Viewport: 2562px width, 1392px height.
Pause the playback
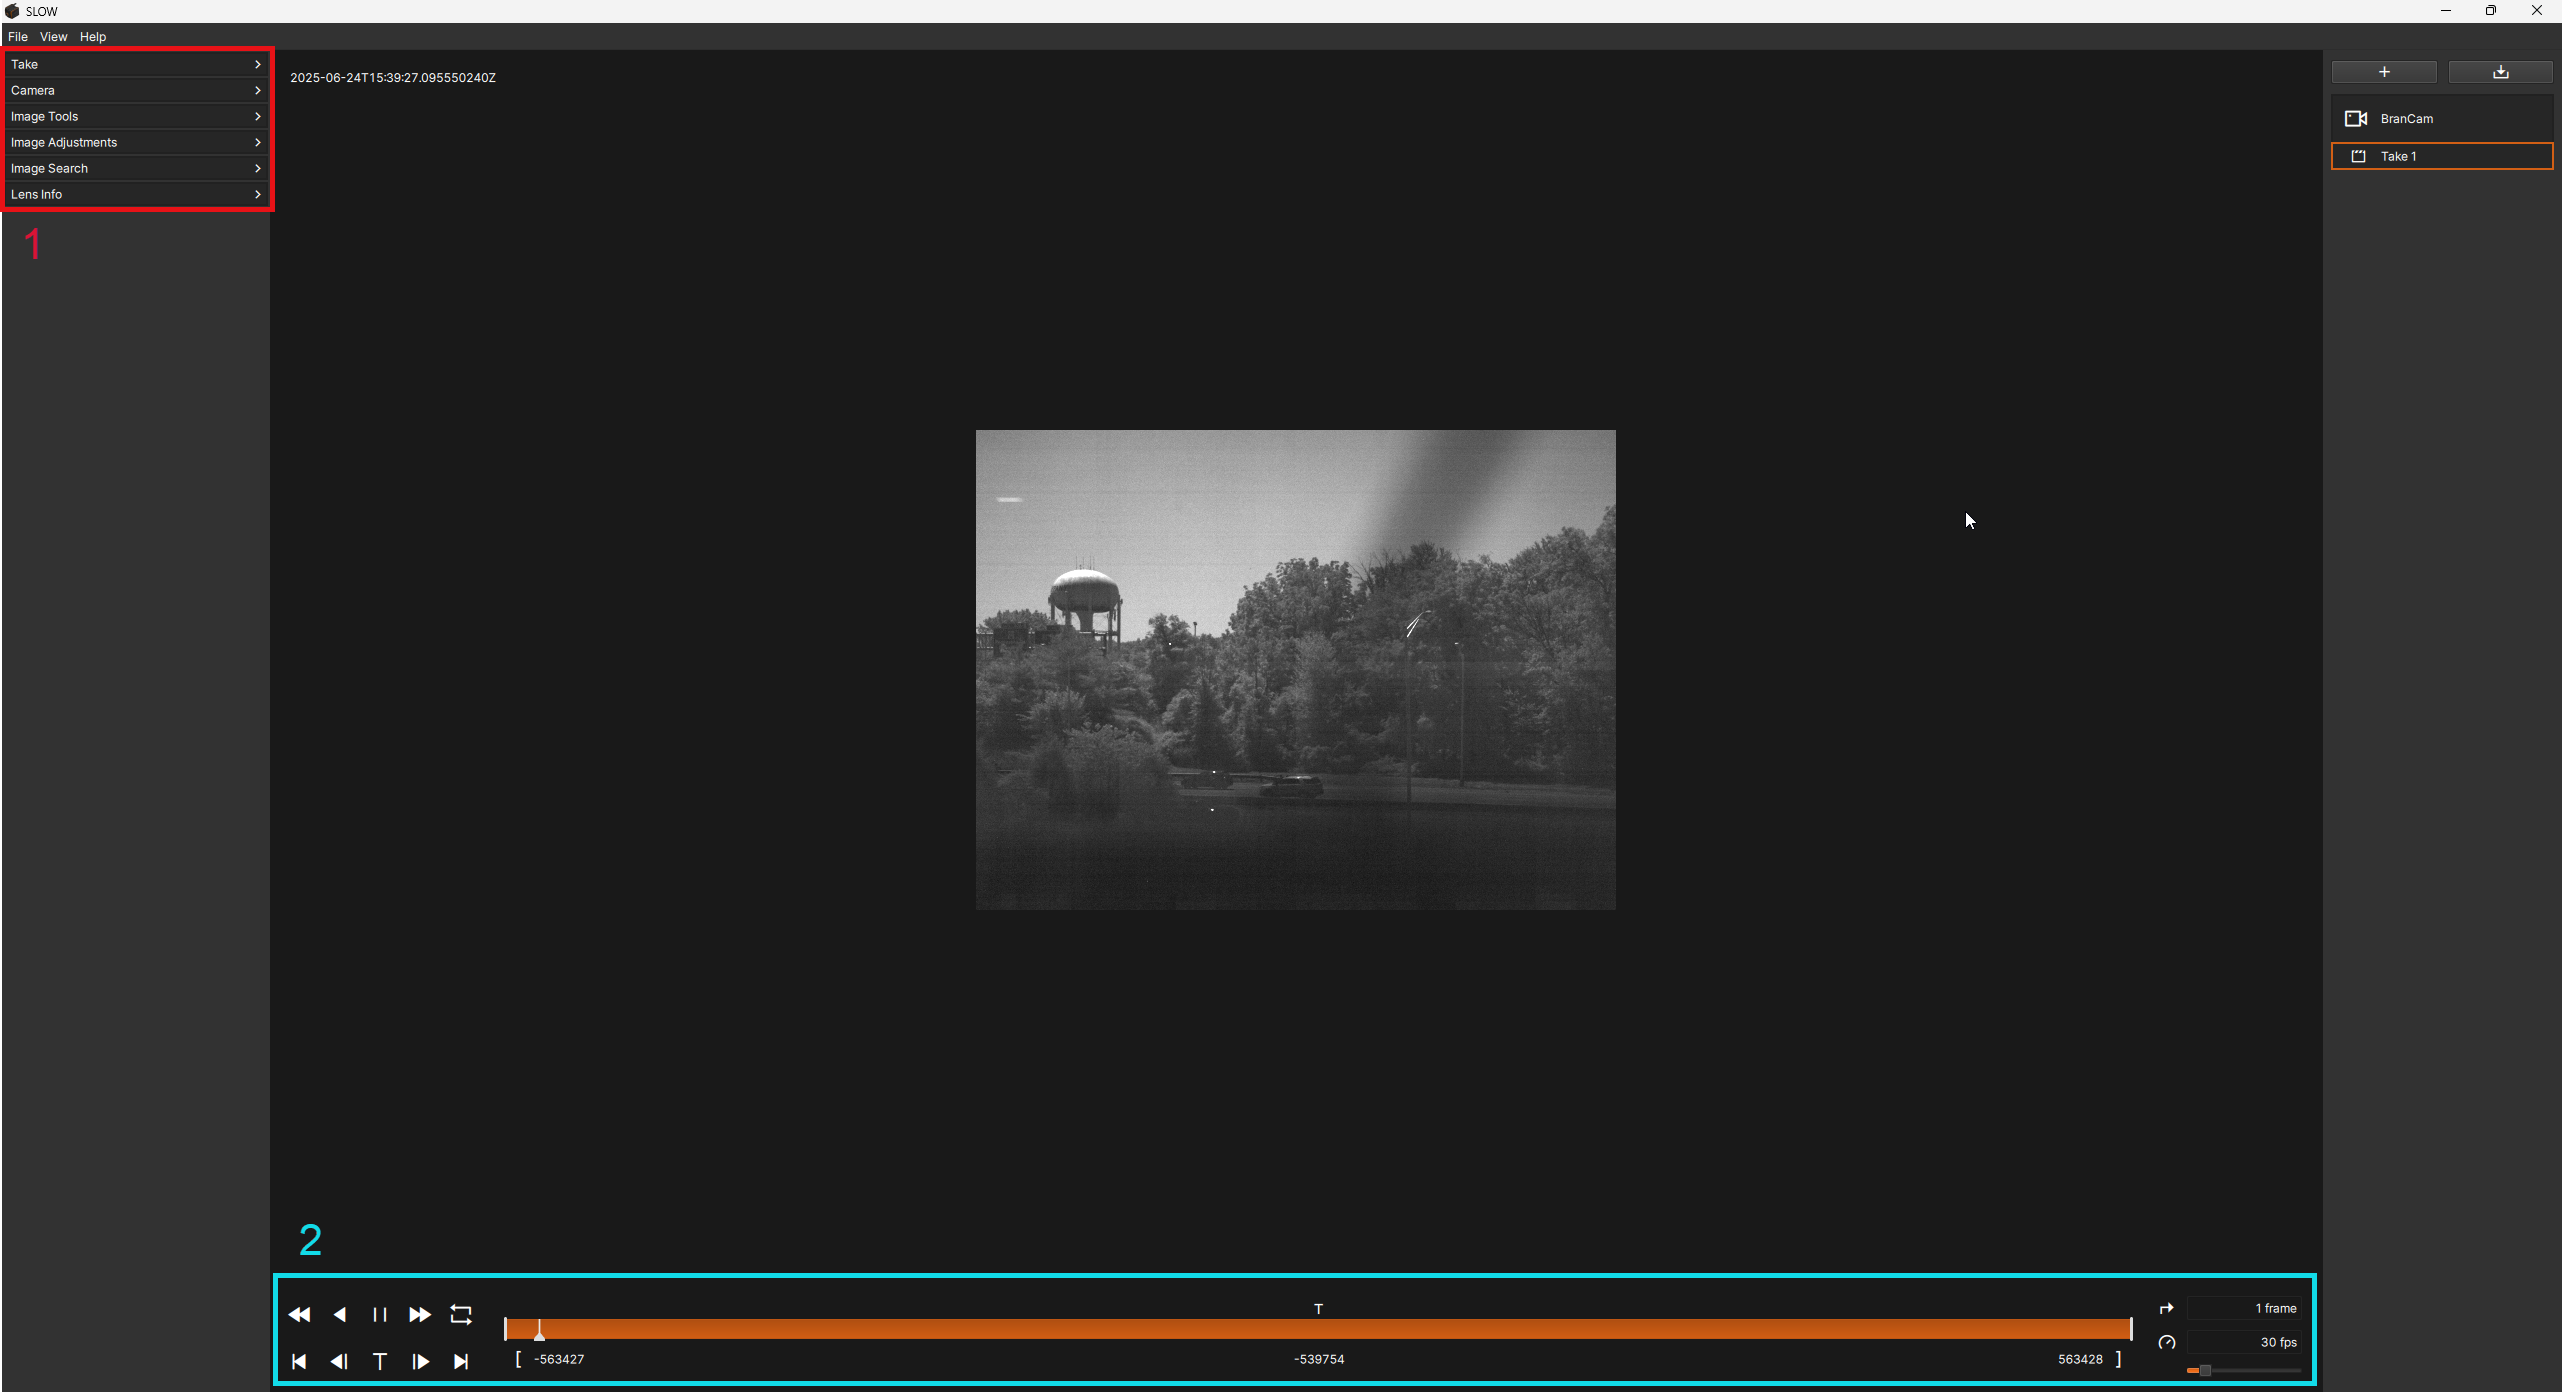coord(379,1314)
